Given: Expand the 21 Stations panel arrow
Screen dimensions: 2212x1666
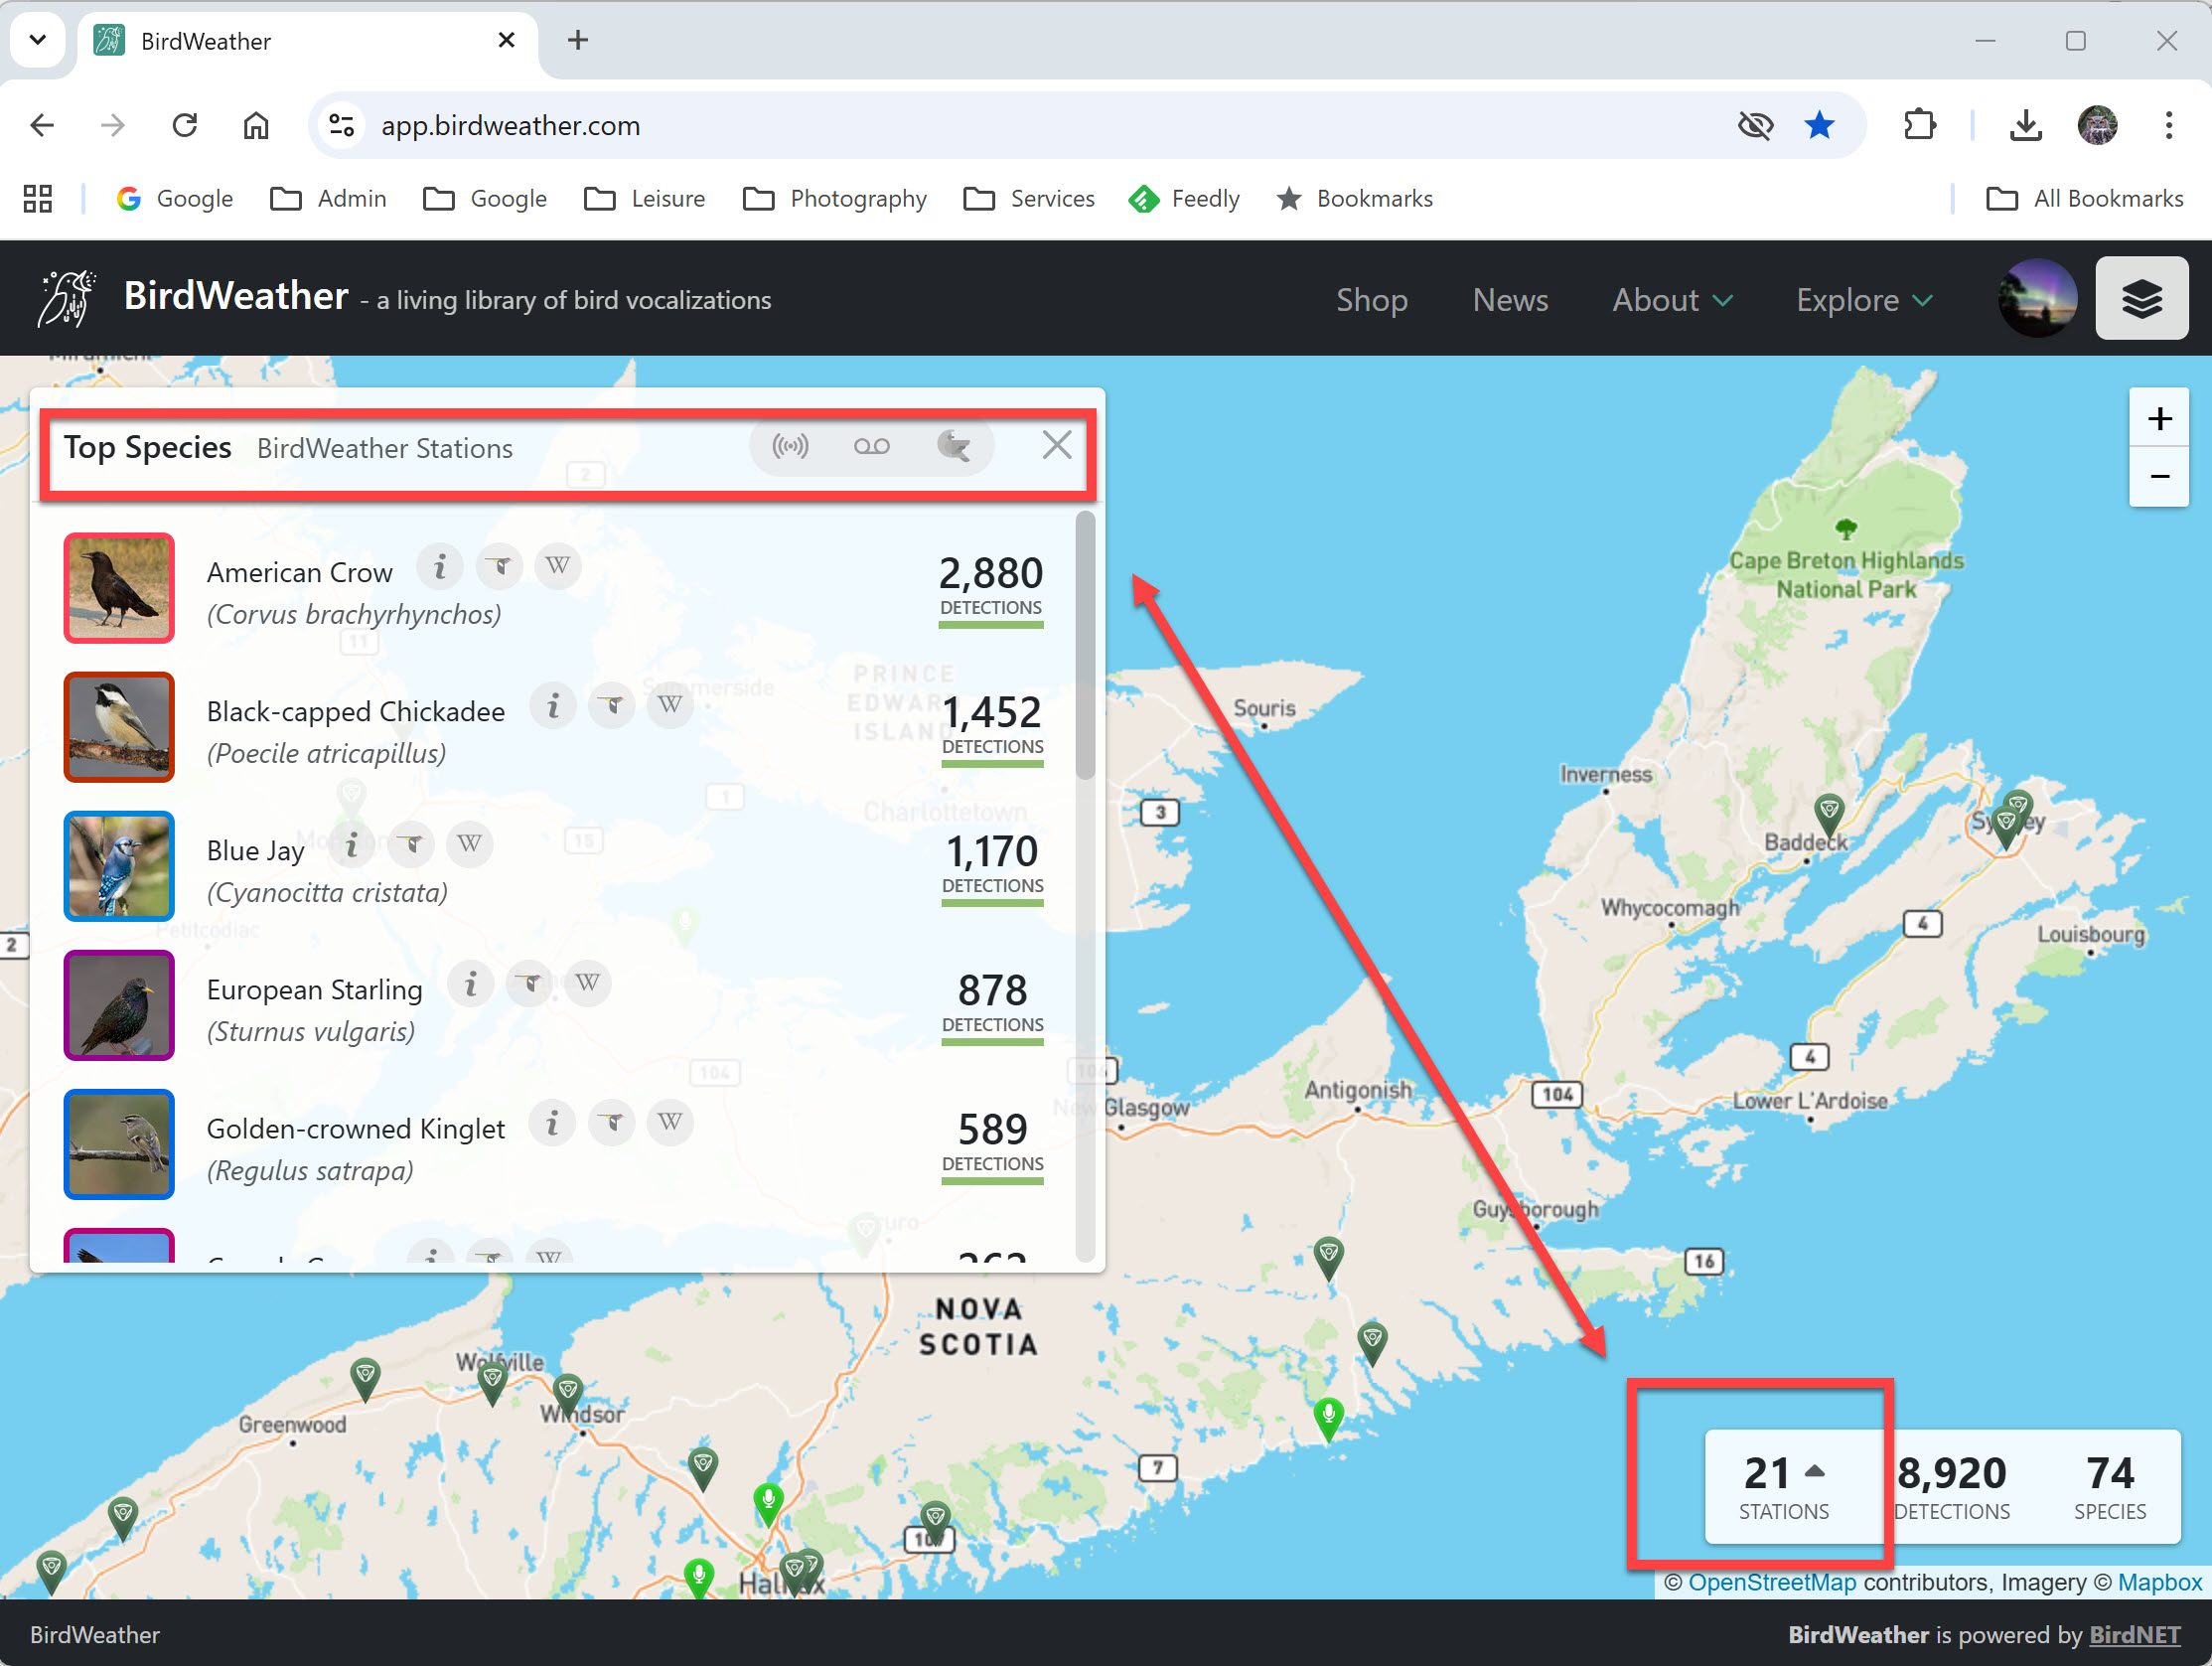Looking at the screenshot, I should point(1815,1471).
